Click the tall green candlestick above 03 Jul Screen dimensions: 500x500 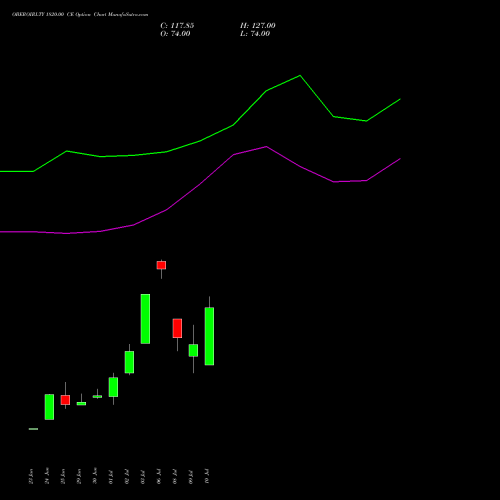pyautogui.click(x=145, y=319)
